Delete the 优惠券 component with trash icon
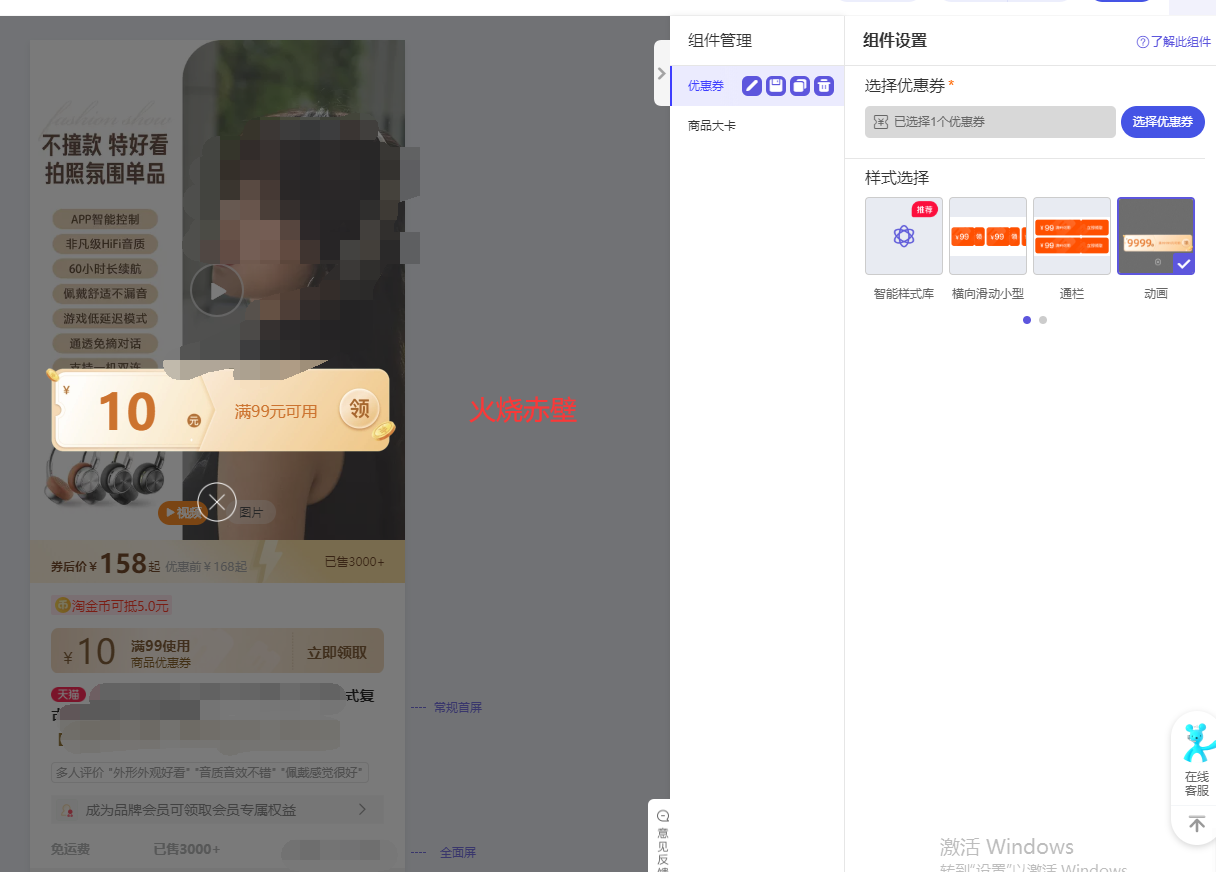The width and height of the screenshot is (1216, 872). point(824,86)
